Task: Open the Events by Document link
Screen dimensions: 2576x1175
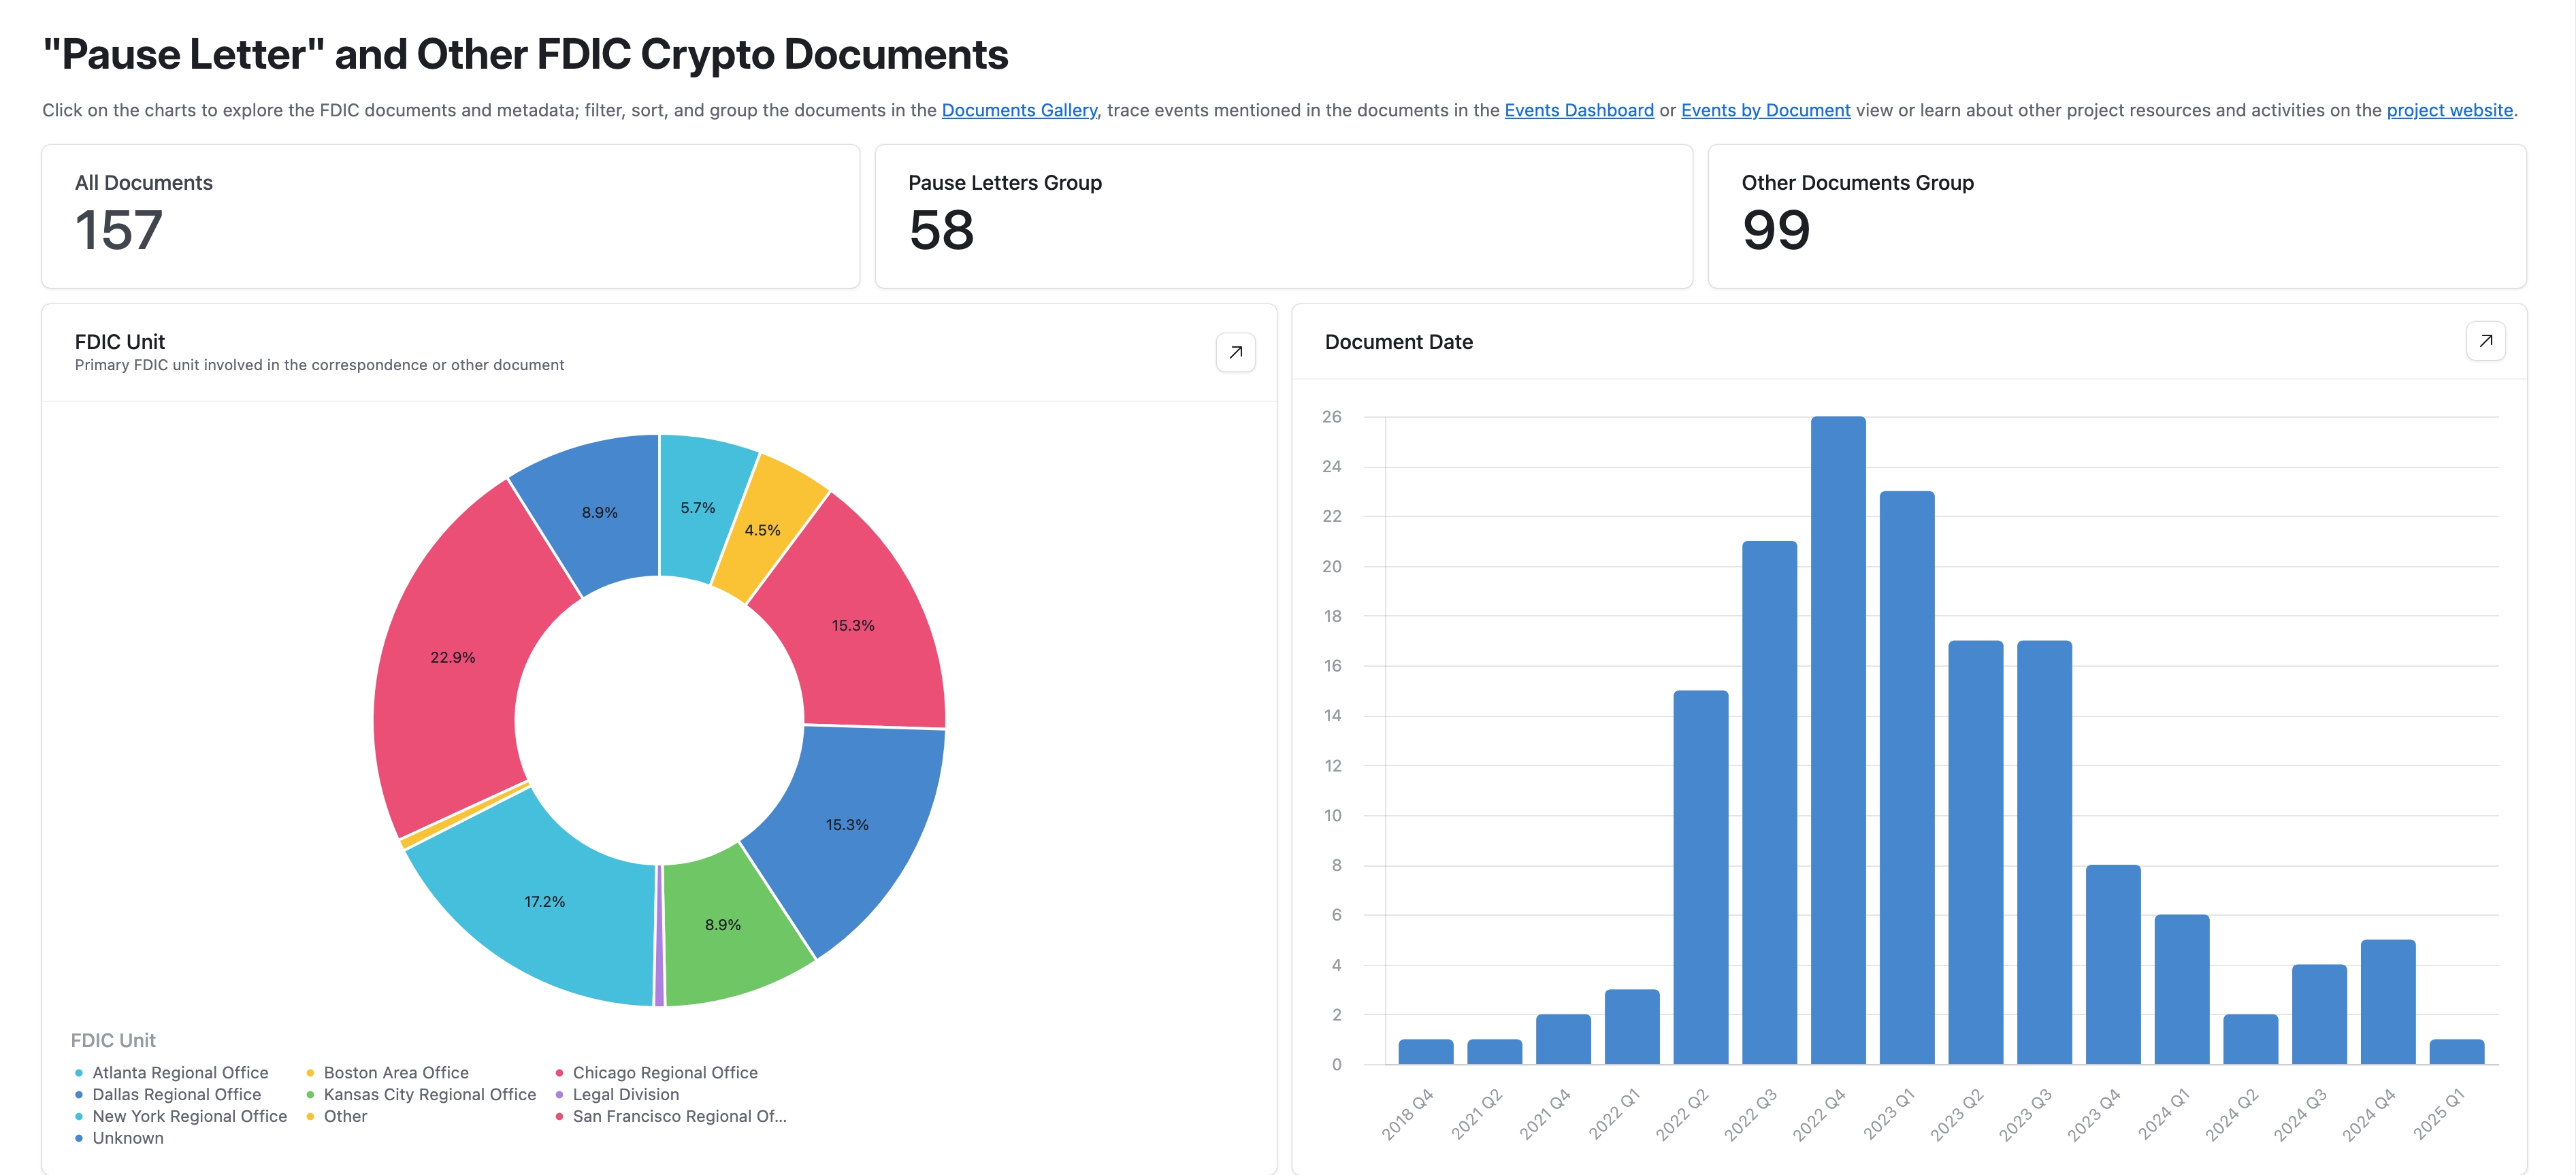Action: [x=1765, y=110]
